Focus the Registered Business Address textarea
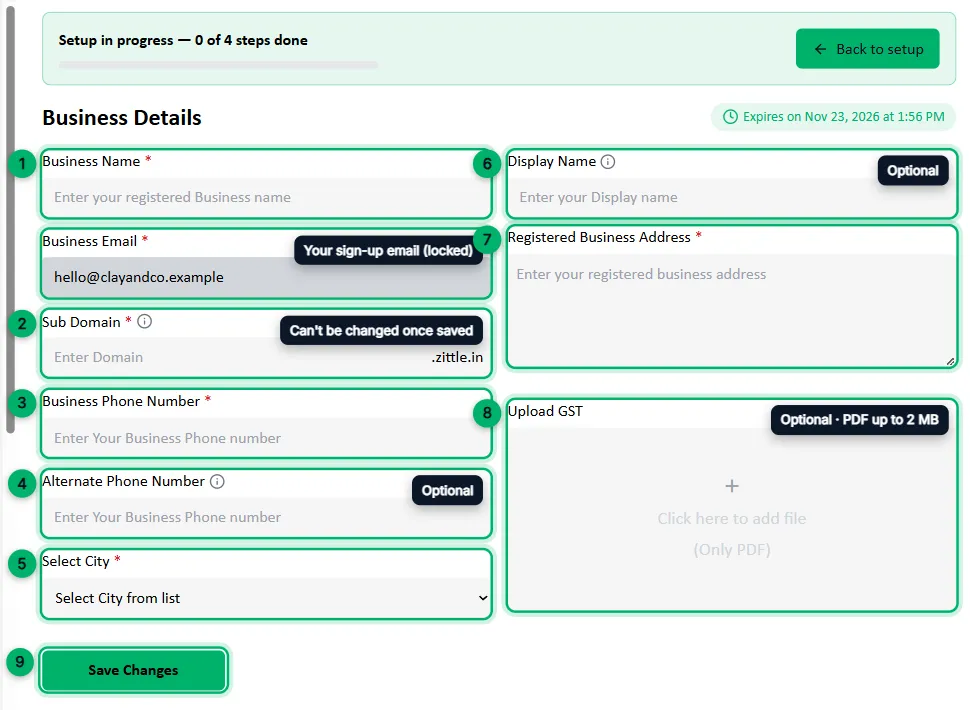This screenshot has height=710, width=970. pos(732,310)
